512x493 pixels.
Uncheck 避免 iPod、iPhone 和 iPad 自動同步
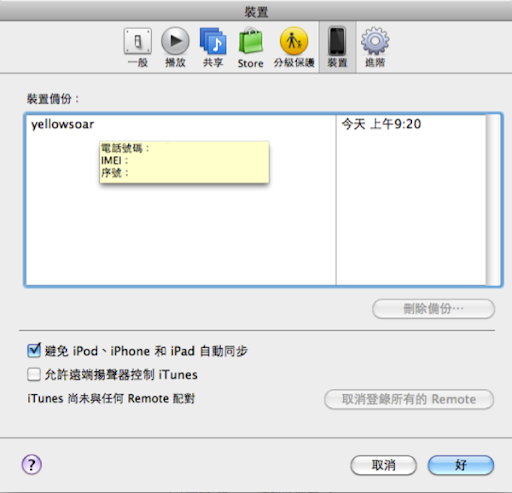[34, 351]
